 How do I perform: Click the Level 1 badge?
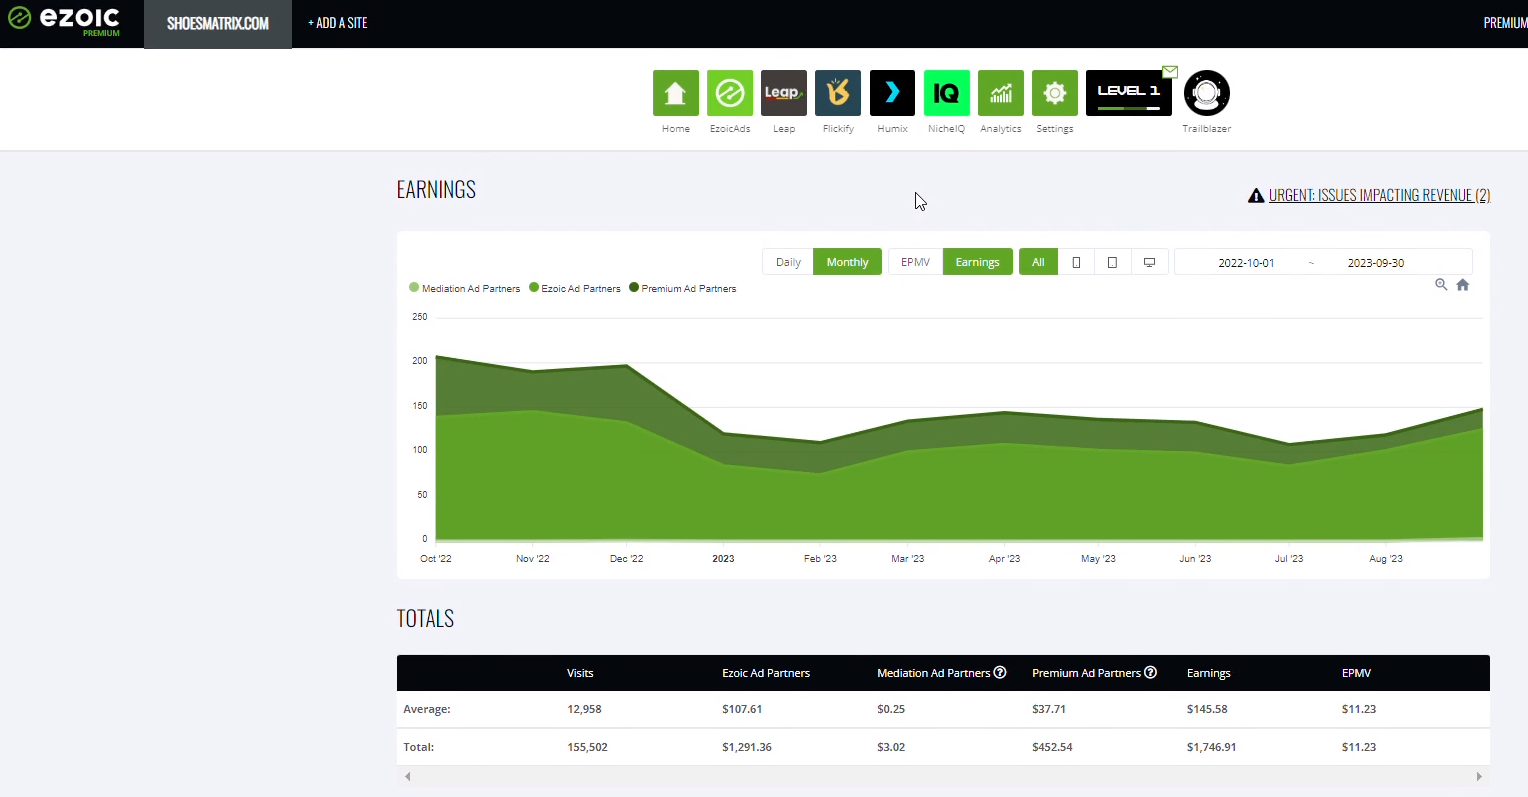(x=1129, y=93)
